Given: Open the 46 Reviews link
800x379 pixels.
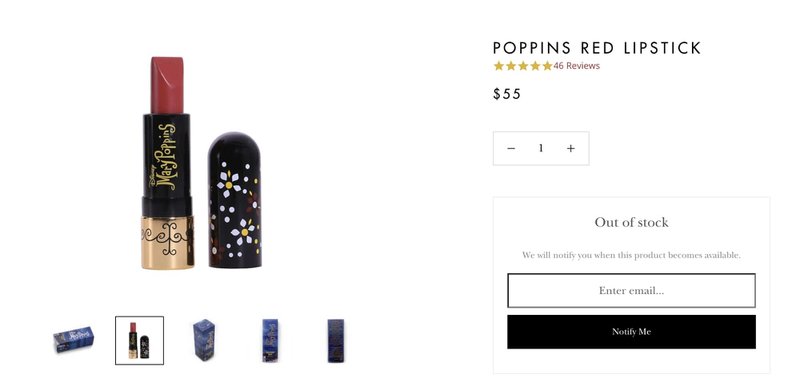Looking at the screenshot, I should pyautogui.click(x=577, y=66).
